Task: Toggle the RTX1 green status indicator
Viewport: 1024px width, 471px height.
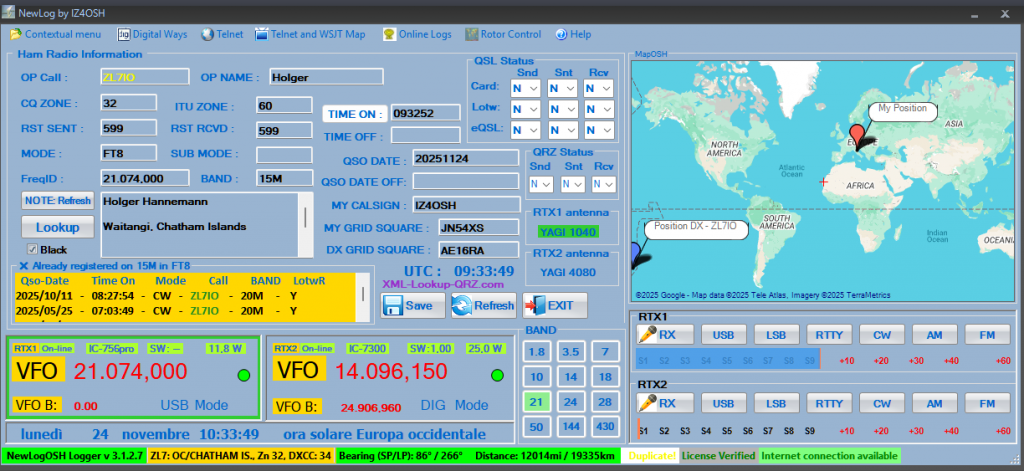Action: click(241, 376)
